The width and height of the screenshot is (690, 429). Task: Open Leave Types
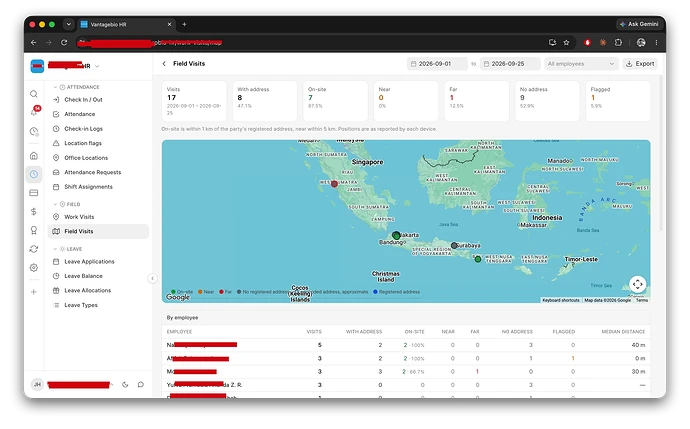click(98, 305)
